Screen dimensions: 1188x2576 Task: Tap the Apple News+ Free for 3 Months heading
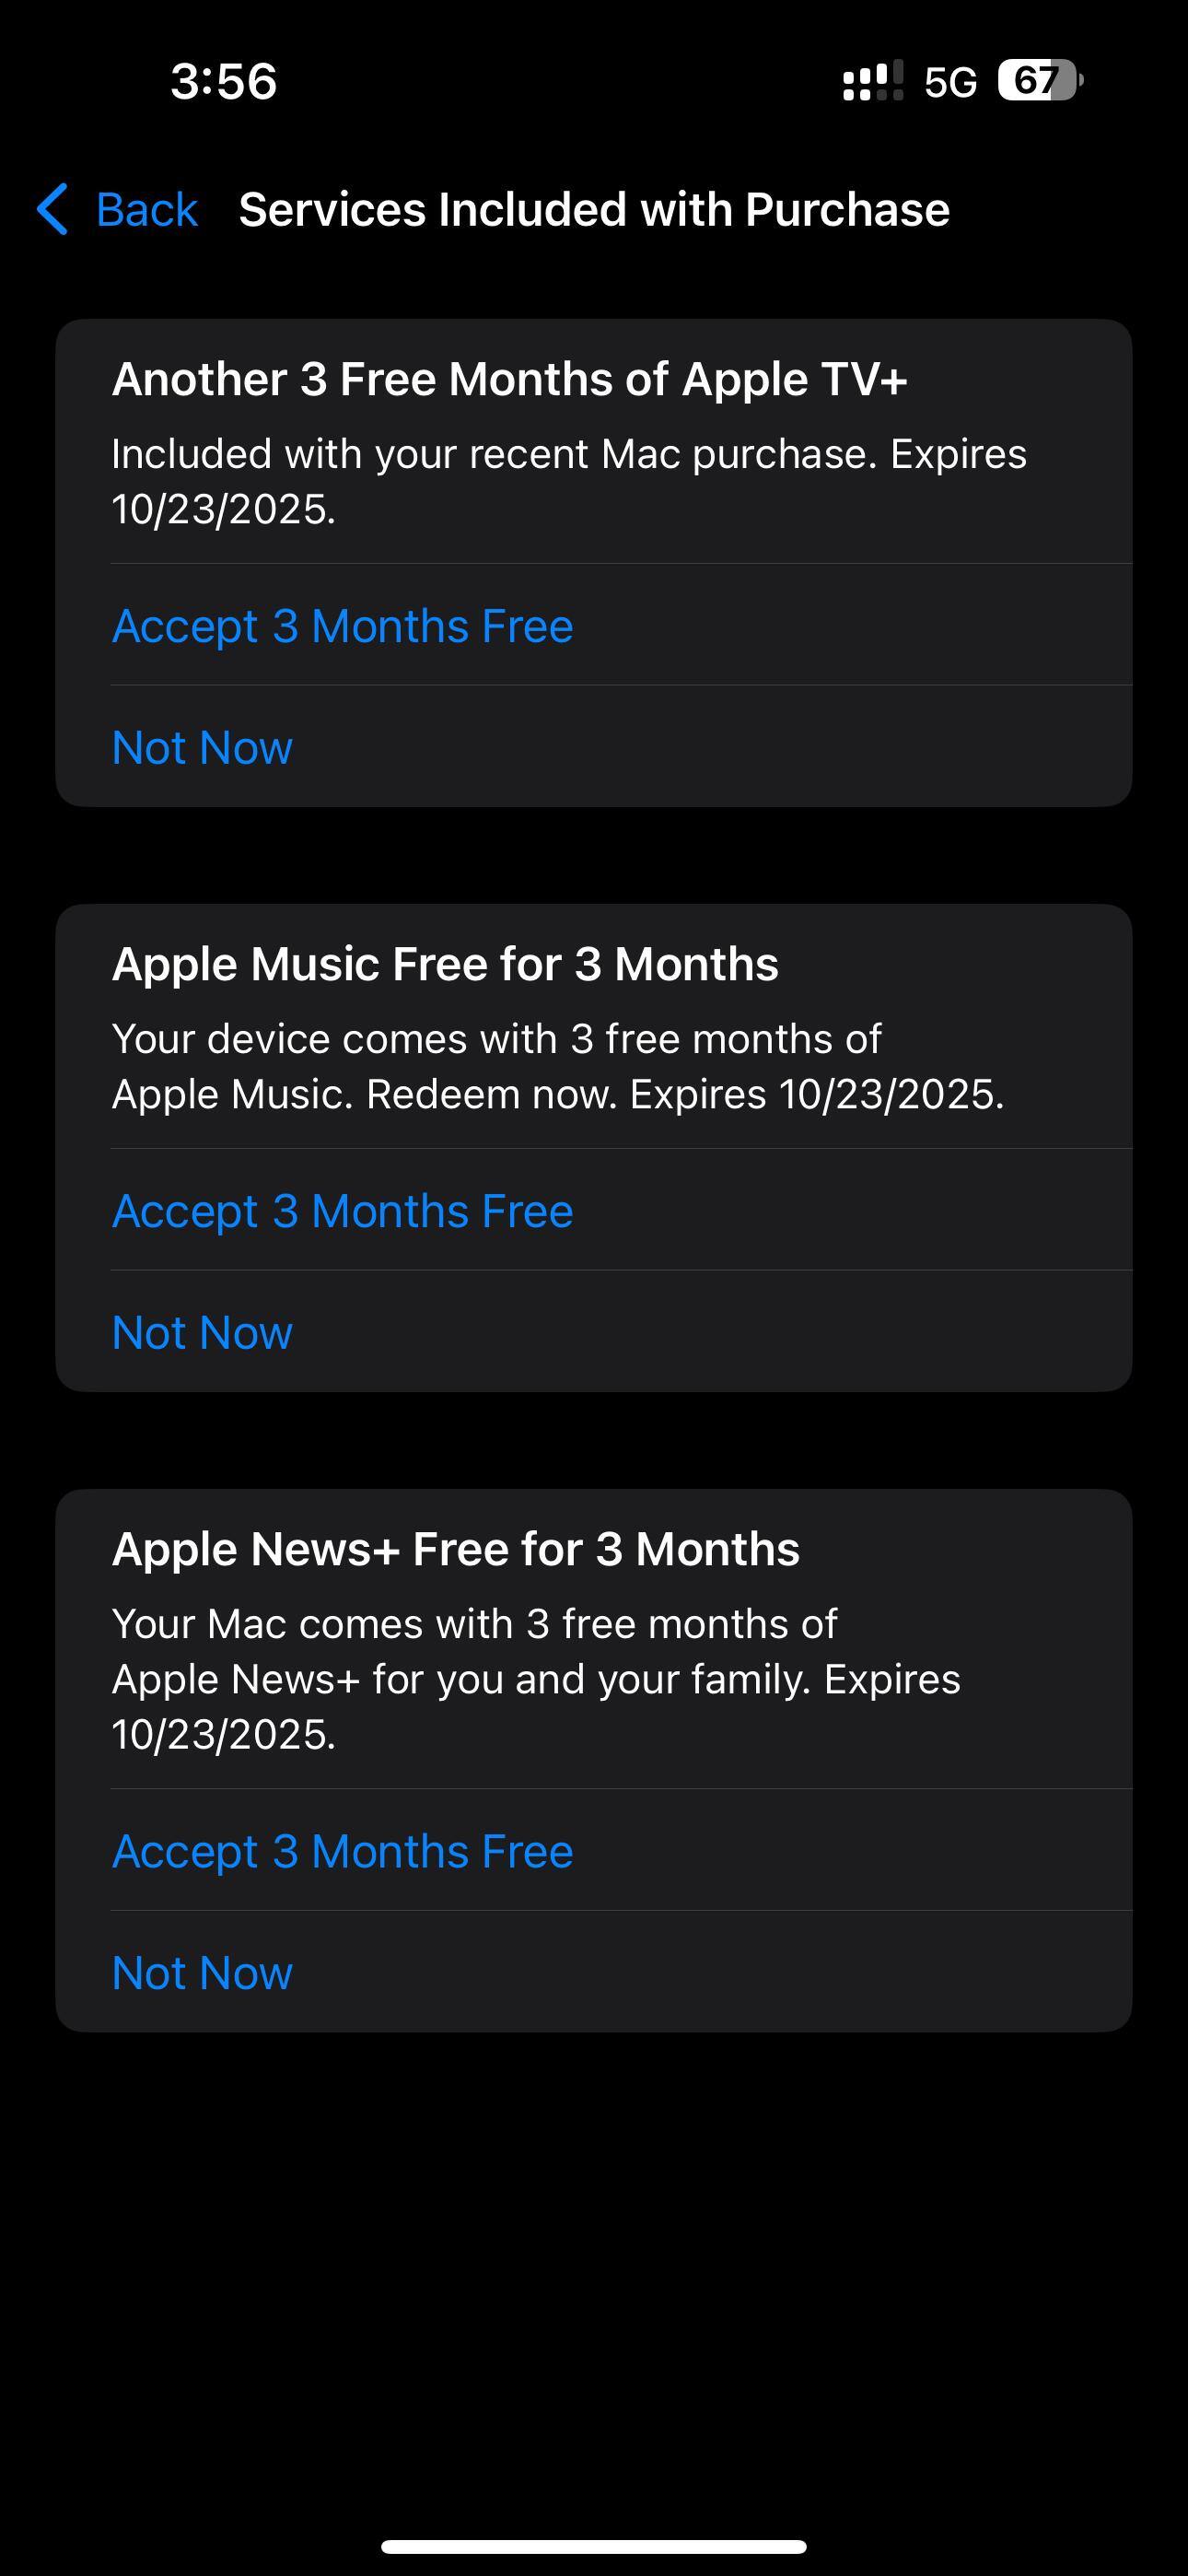click(455, 1549)
